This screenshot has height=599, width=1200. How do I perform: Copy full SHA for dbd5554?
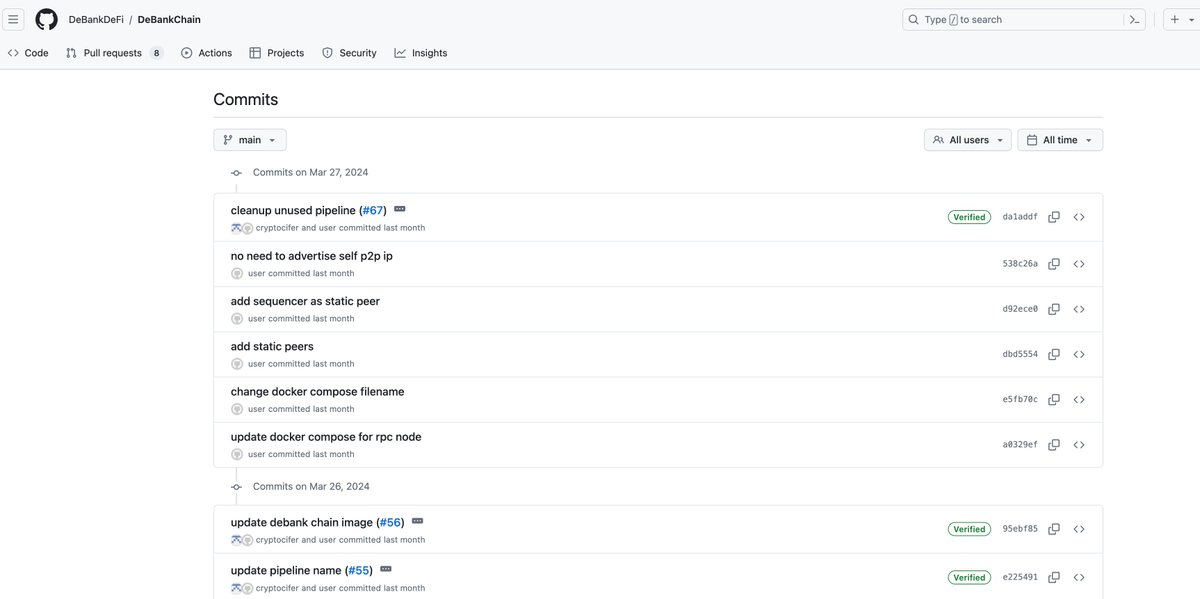1054,354
